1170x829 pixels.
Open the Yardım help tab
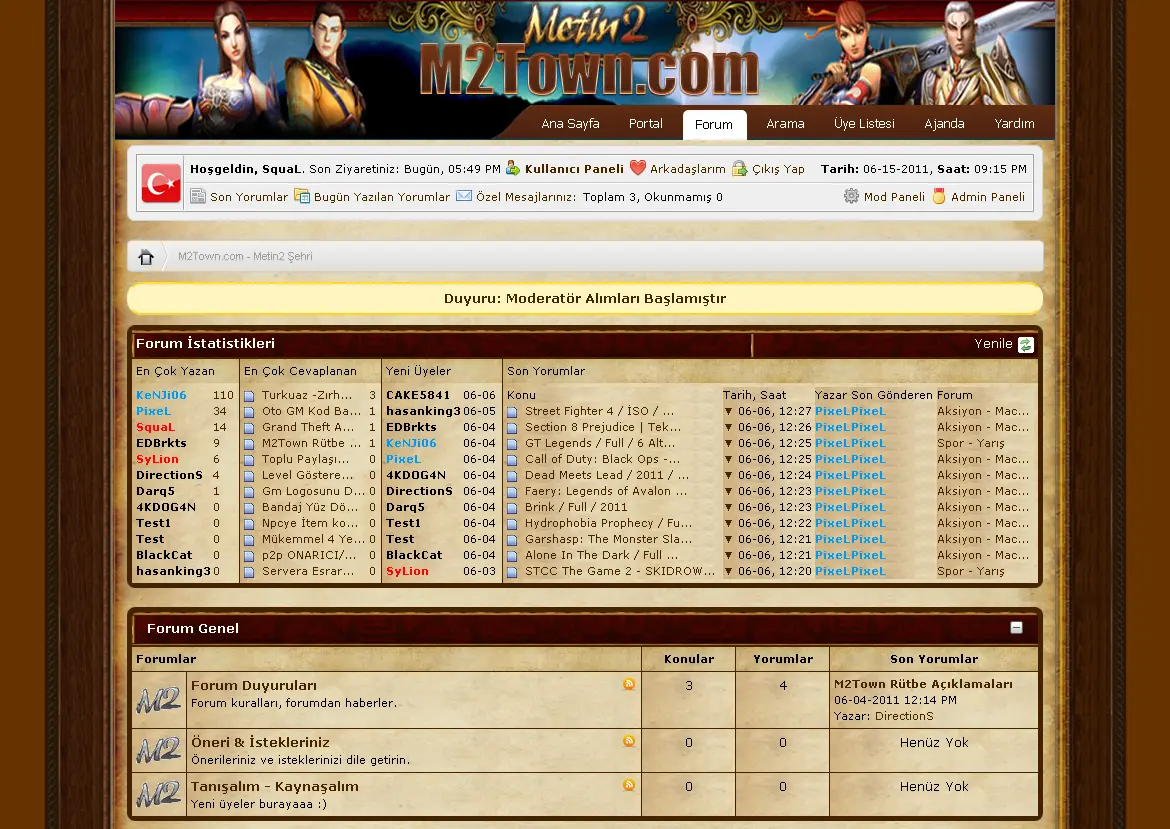pos(1014,124)
